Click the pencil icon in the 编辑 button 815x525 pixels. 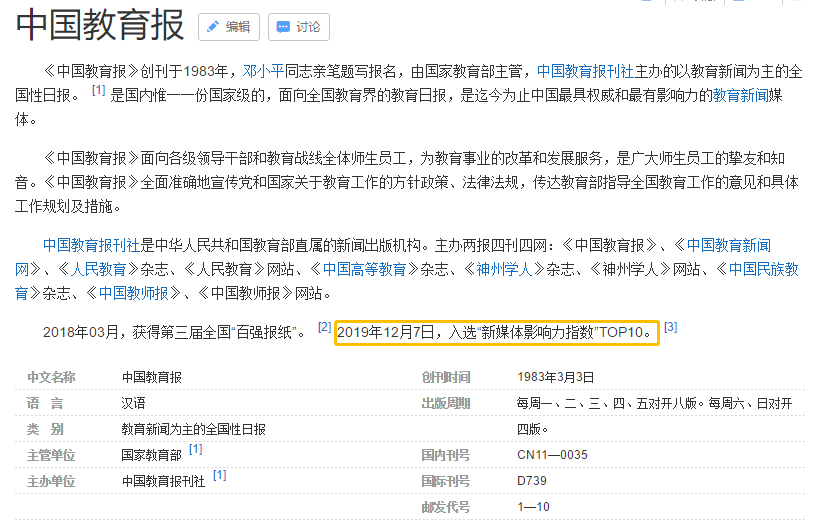pos(213,27)
